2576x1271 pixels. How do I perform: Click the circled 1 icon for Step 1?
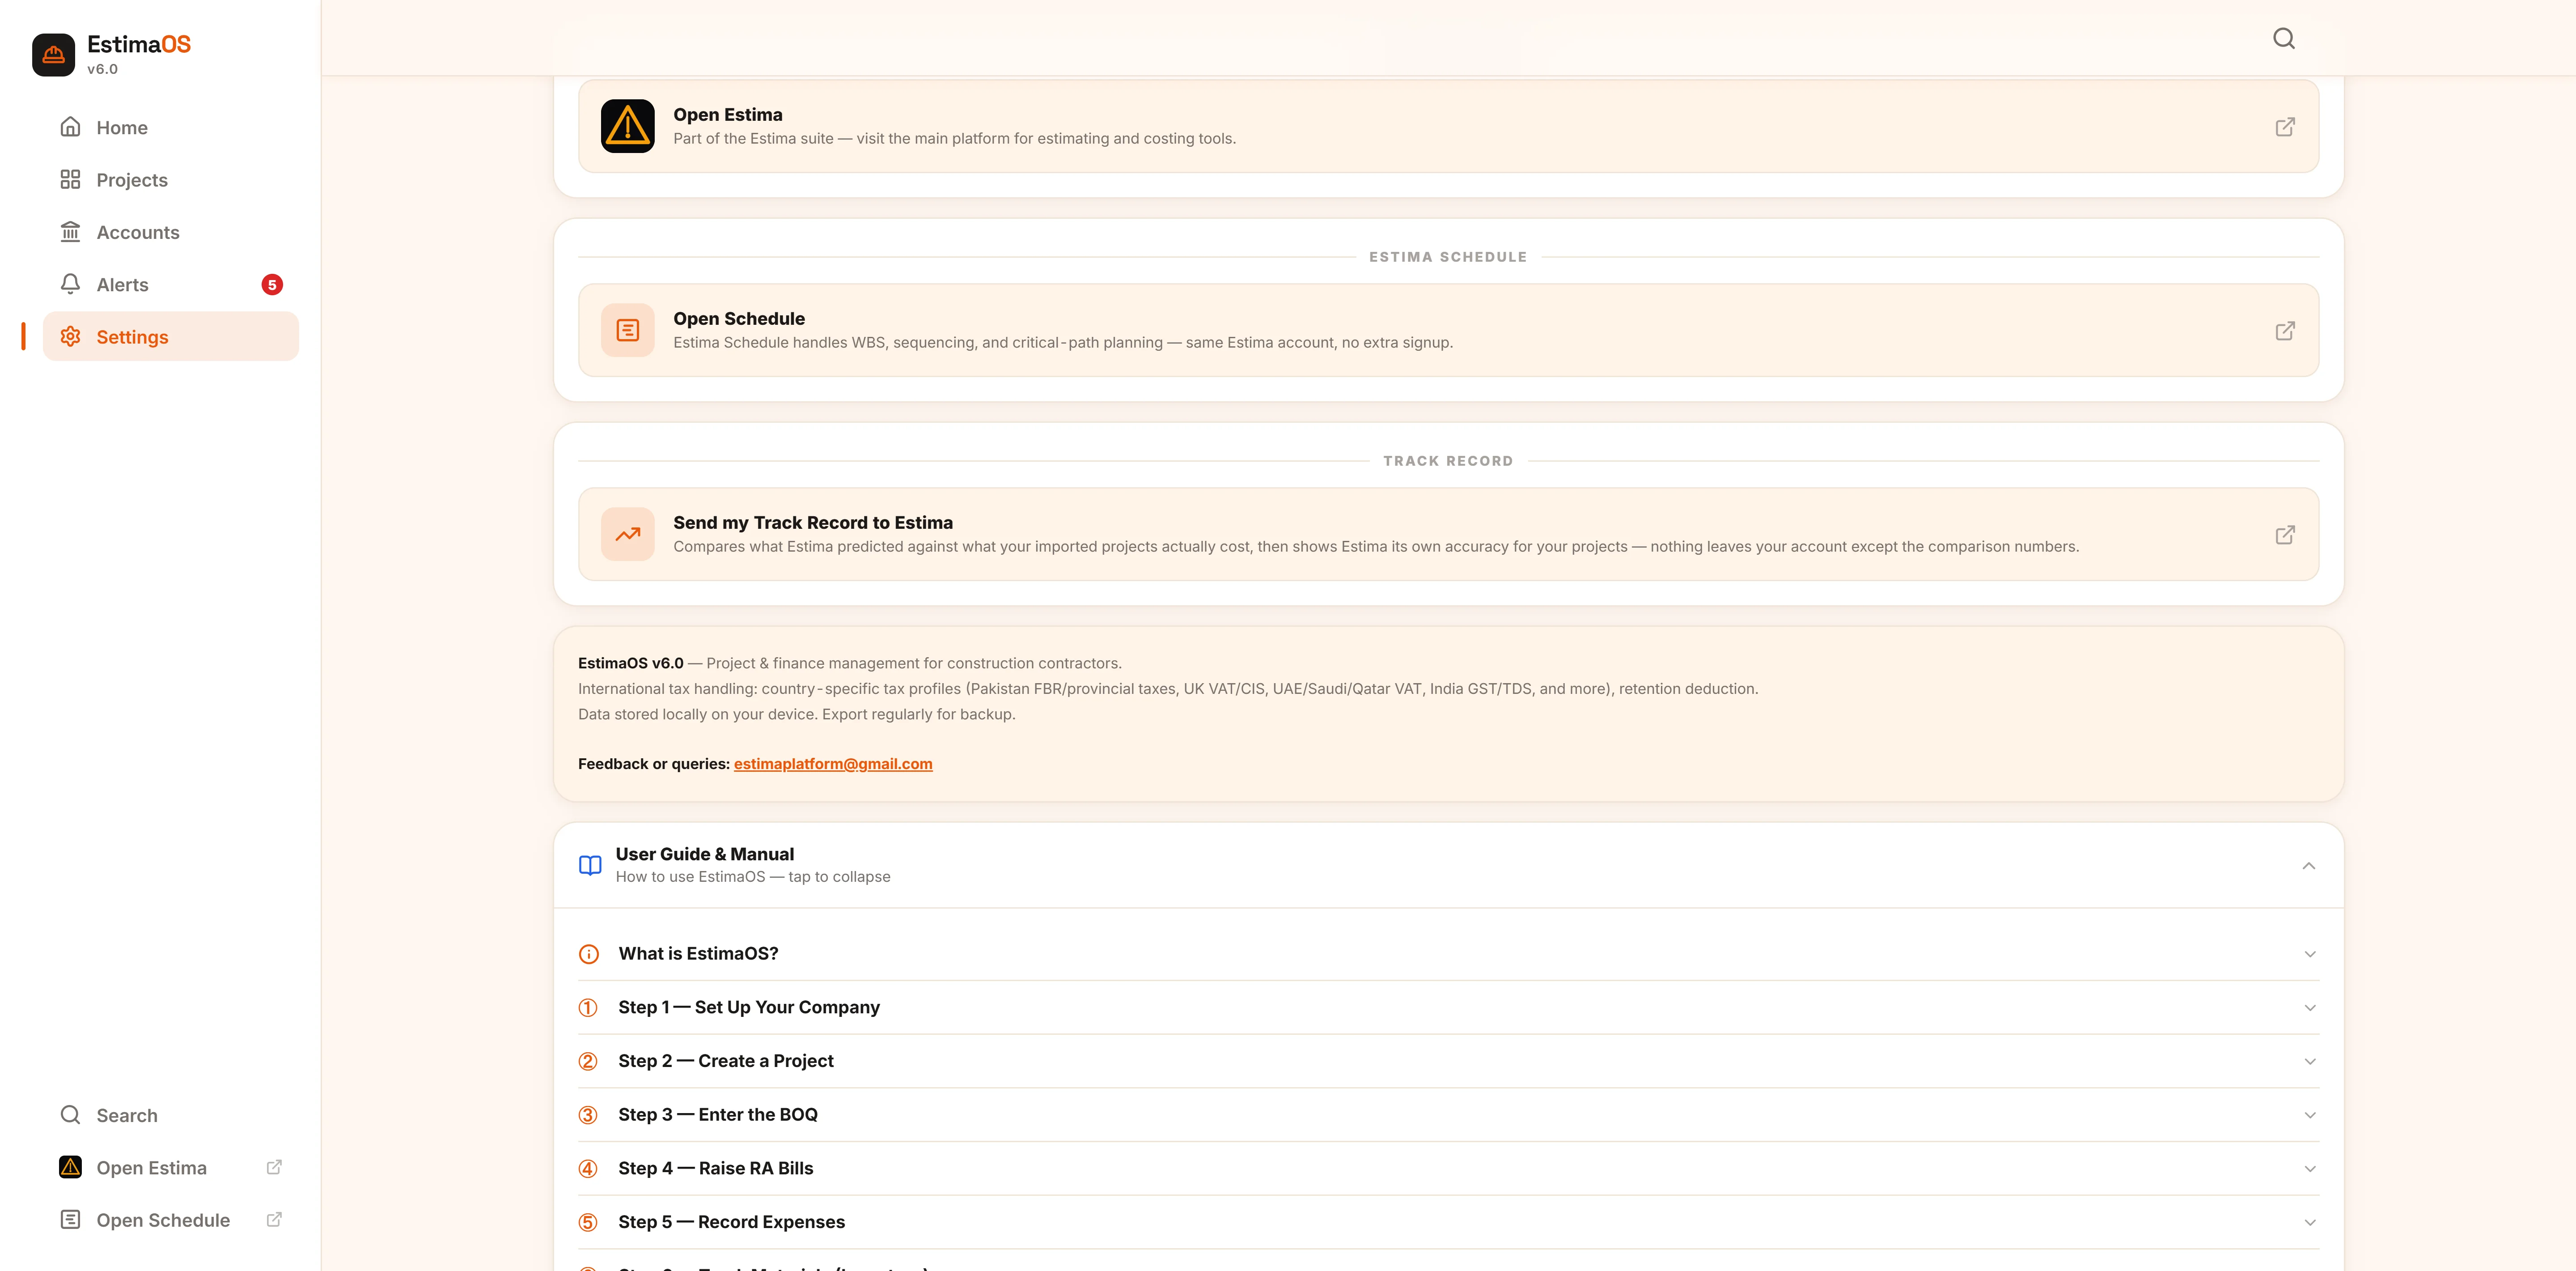588,1008
